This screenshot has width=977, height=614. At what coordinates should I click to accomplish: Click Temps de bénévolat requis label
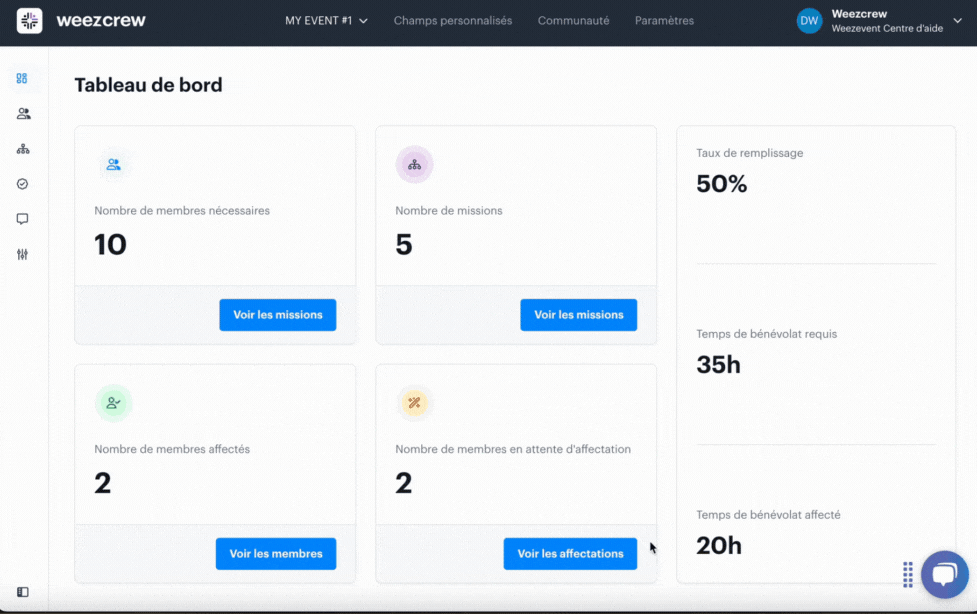point(766,334)
